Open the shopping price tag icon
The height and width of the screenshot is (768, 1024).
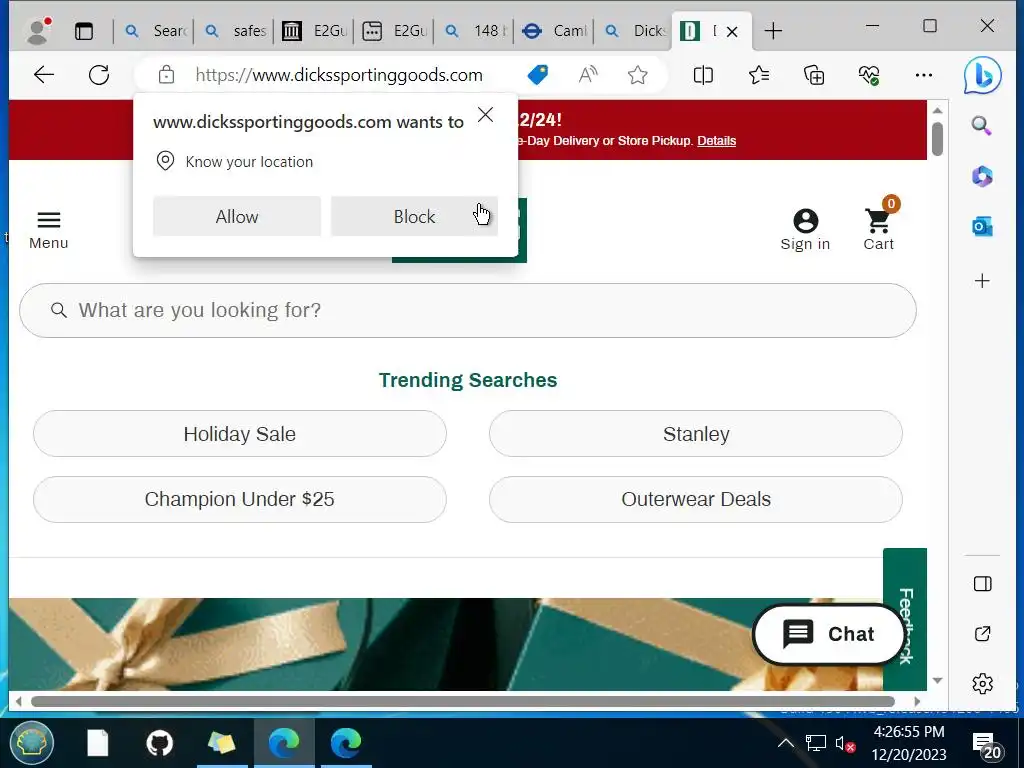pos(537,75)
